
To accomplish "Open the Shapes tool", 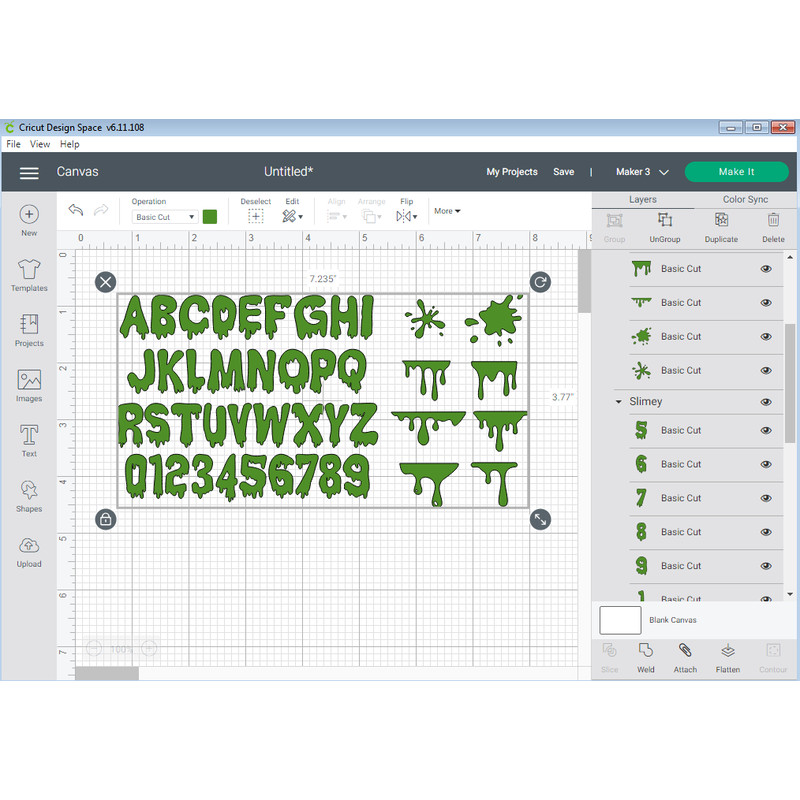I will 28,494.
